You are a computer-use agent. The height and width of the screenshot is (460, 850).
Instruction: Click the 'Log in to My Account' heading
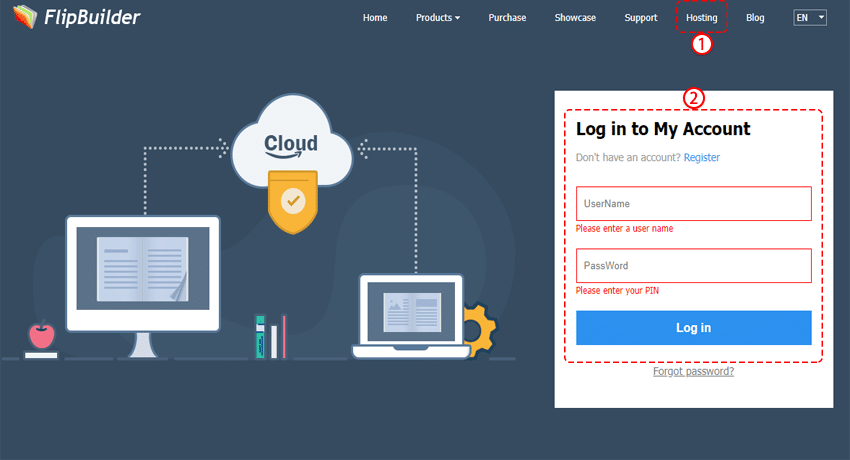[662, 129]
